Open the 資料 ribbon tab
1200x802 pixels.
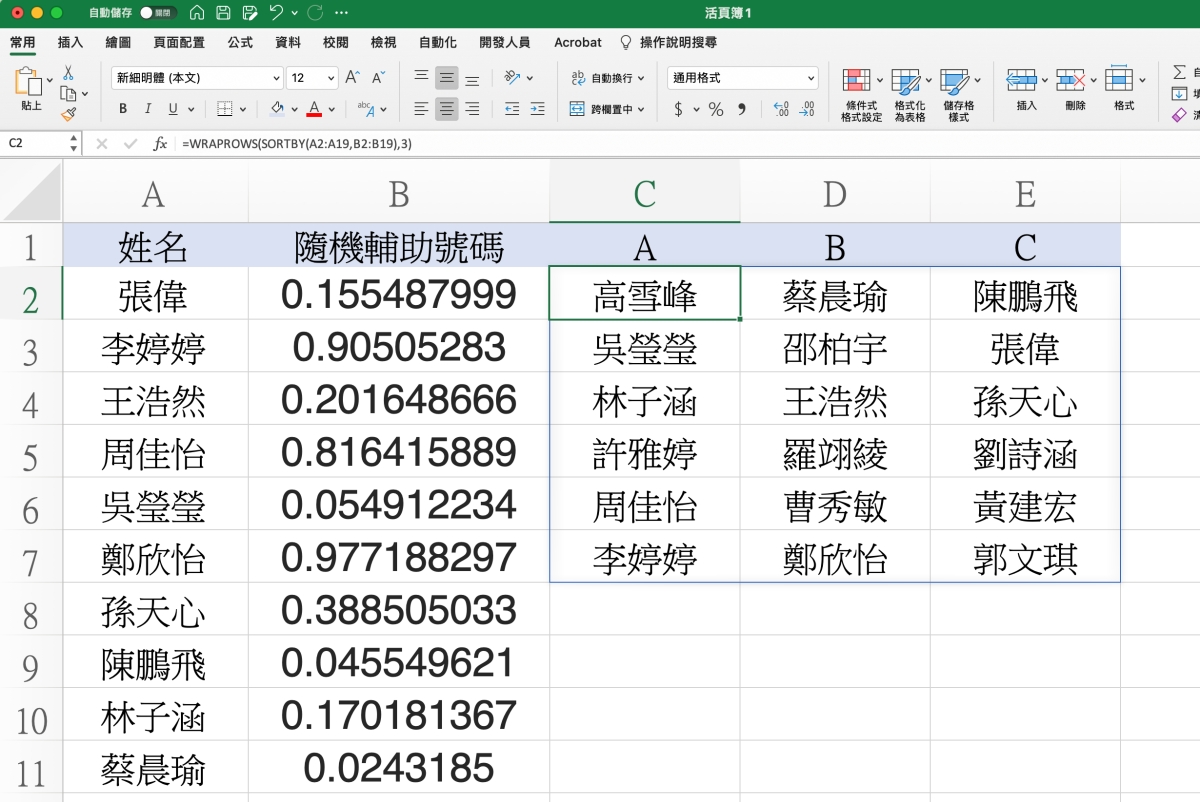pyautogui.click(x=288, y=43)
